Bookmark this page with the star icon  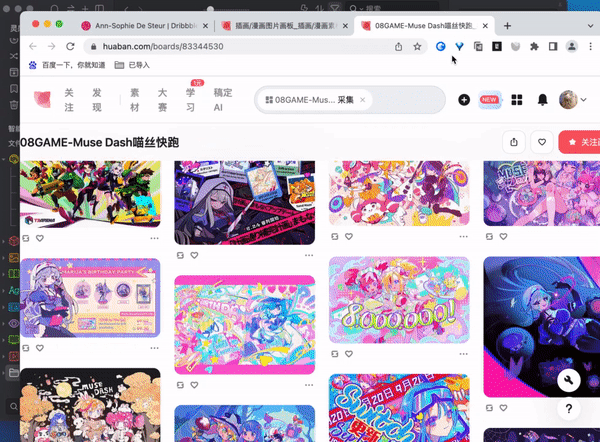417,47
